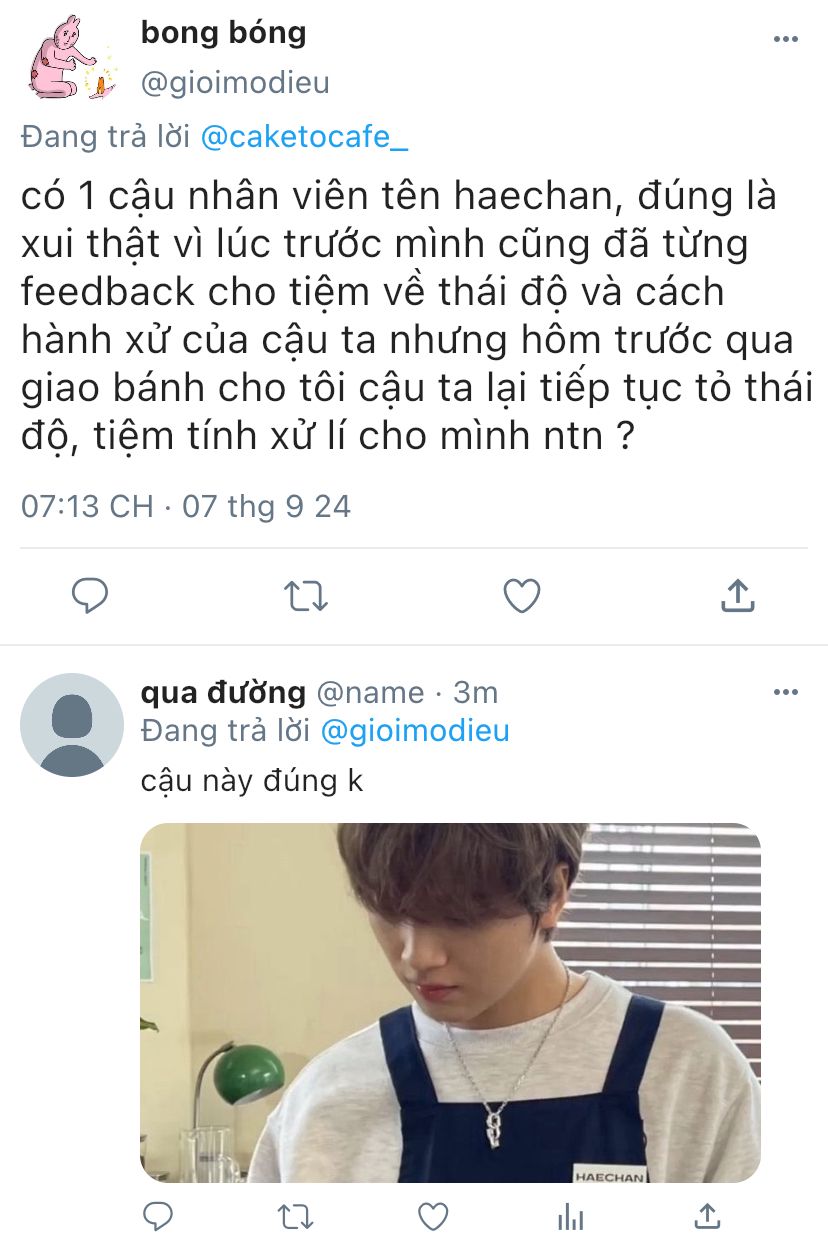Reply to bong bóng's main tweet
Screen dimensions: 828x1245
(91, 596)
